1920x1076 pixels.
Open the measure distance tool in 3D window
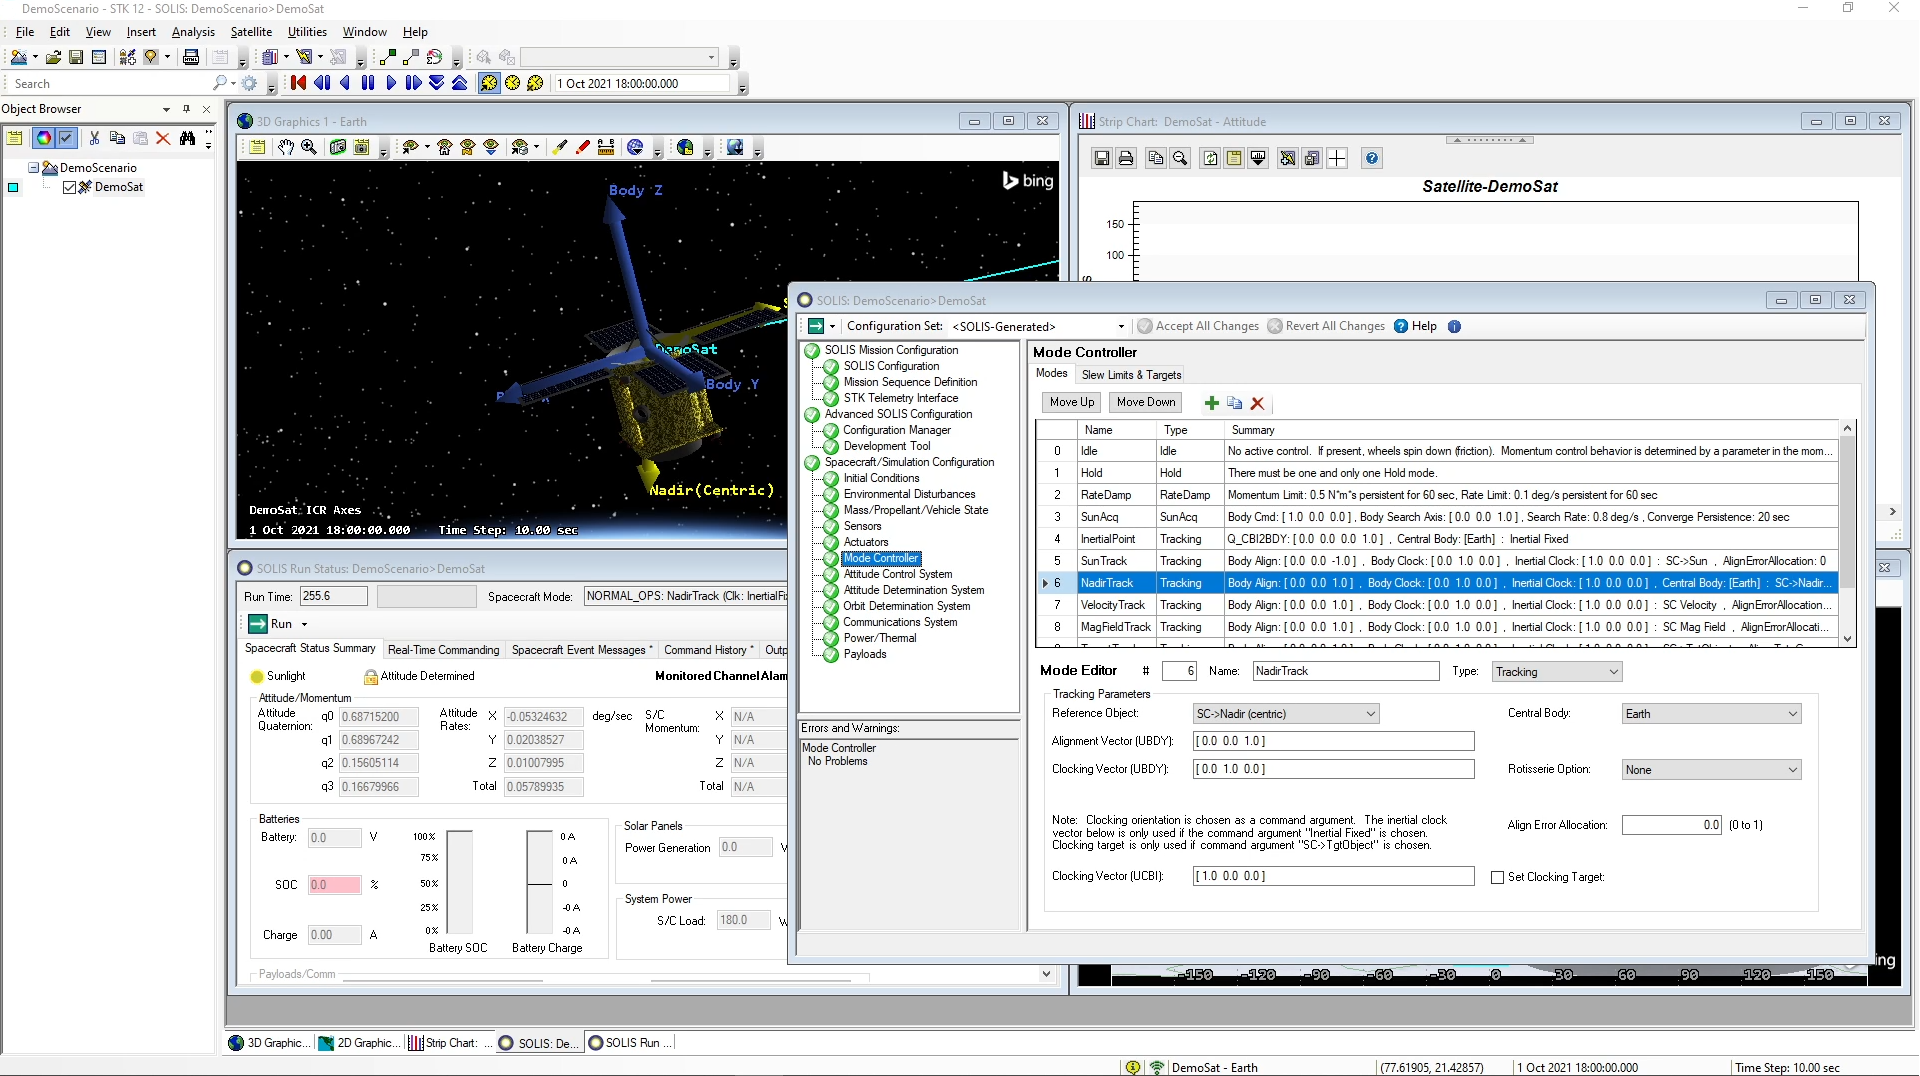point(606,147)
